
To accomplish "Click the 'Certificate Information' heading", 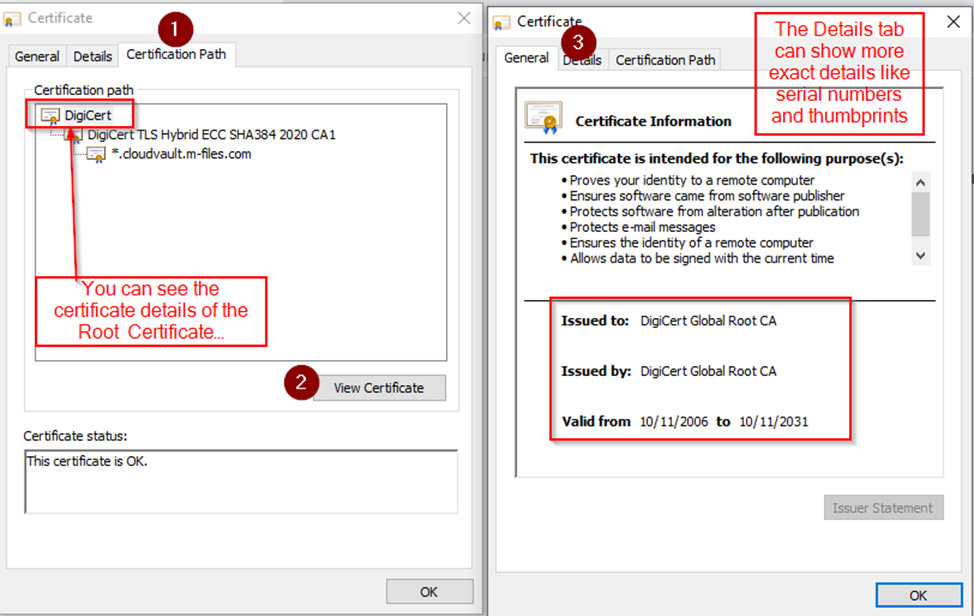I will pyautogui.click(x=653, y=121).
